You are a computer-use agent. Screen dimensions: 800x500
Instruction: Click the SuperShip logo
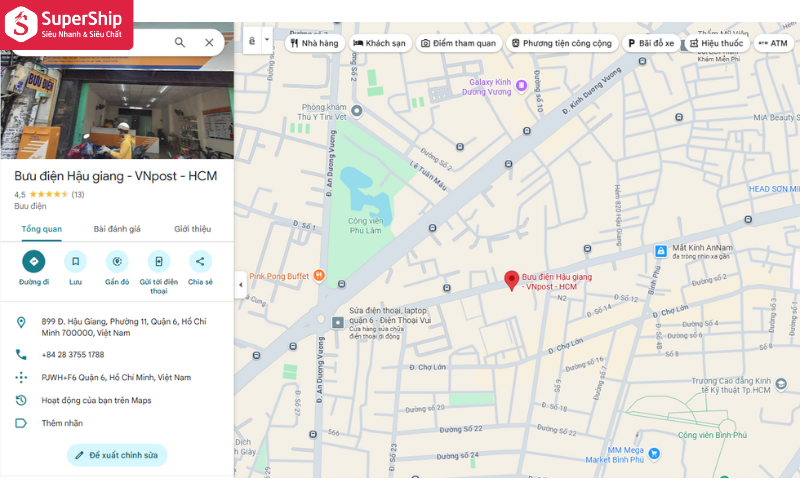[x=66, y=24]
